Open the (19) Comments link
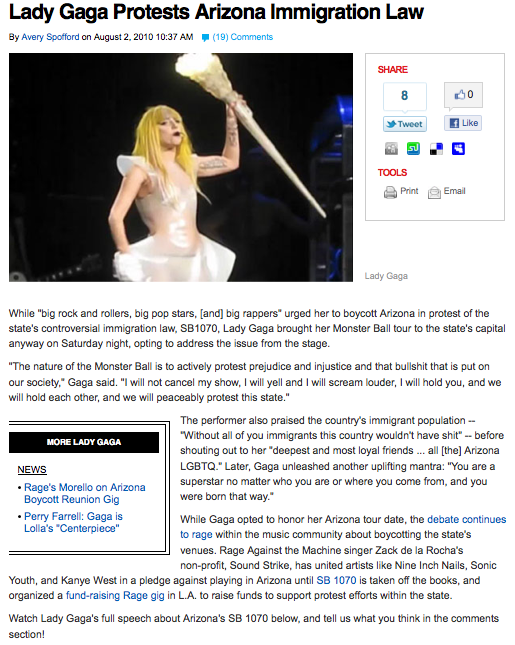 click(243, 37)
